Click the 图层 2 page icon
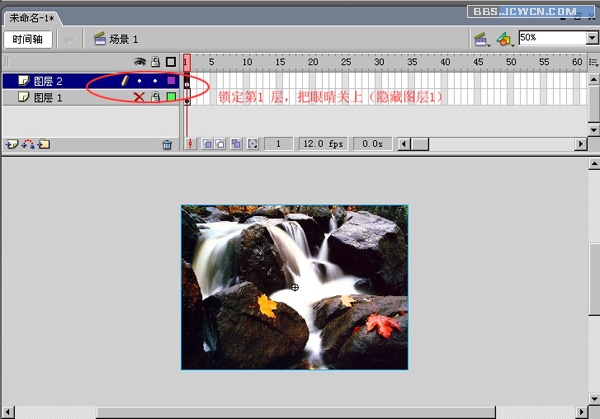The width and height of the screenshot is (600, 419). [24, 80]
